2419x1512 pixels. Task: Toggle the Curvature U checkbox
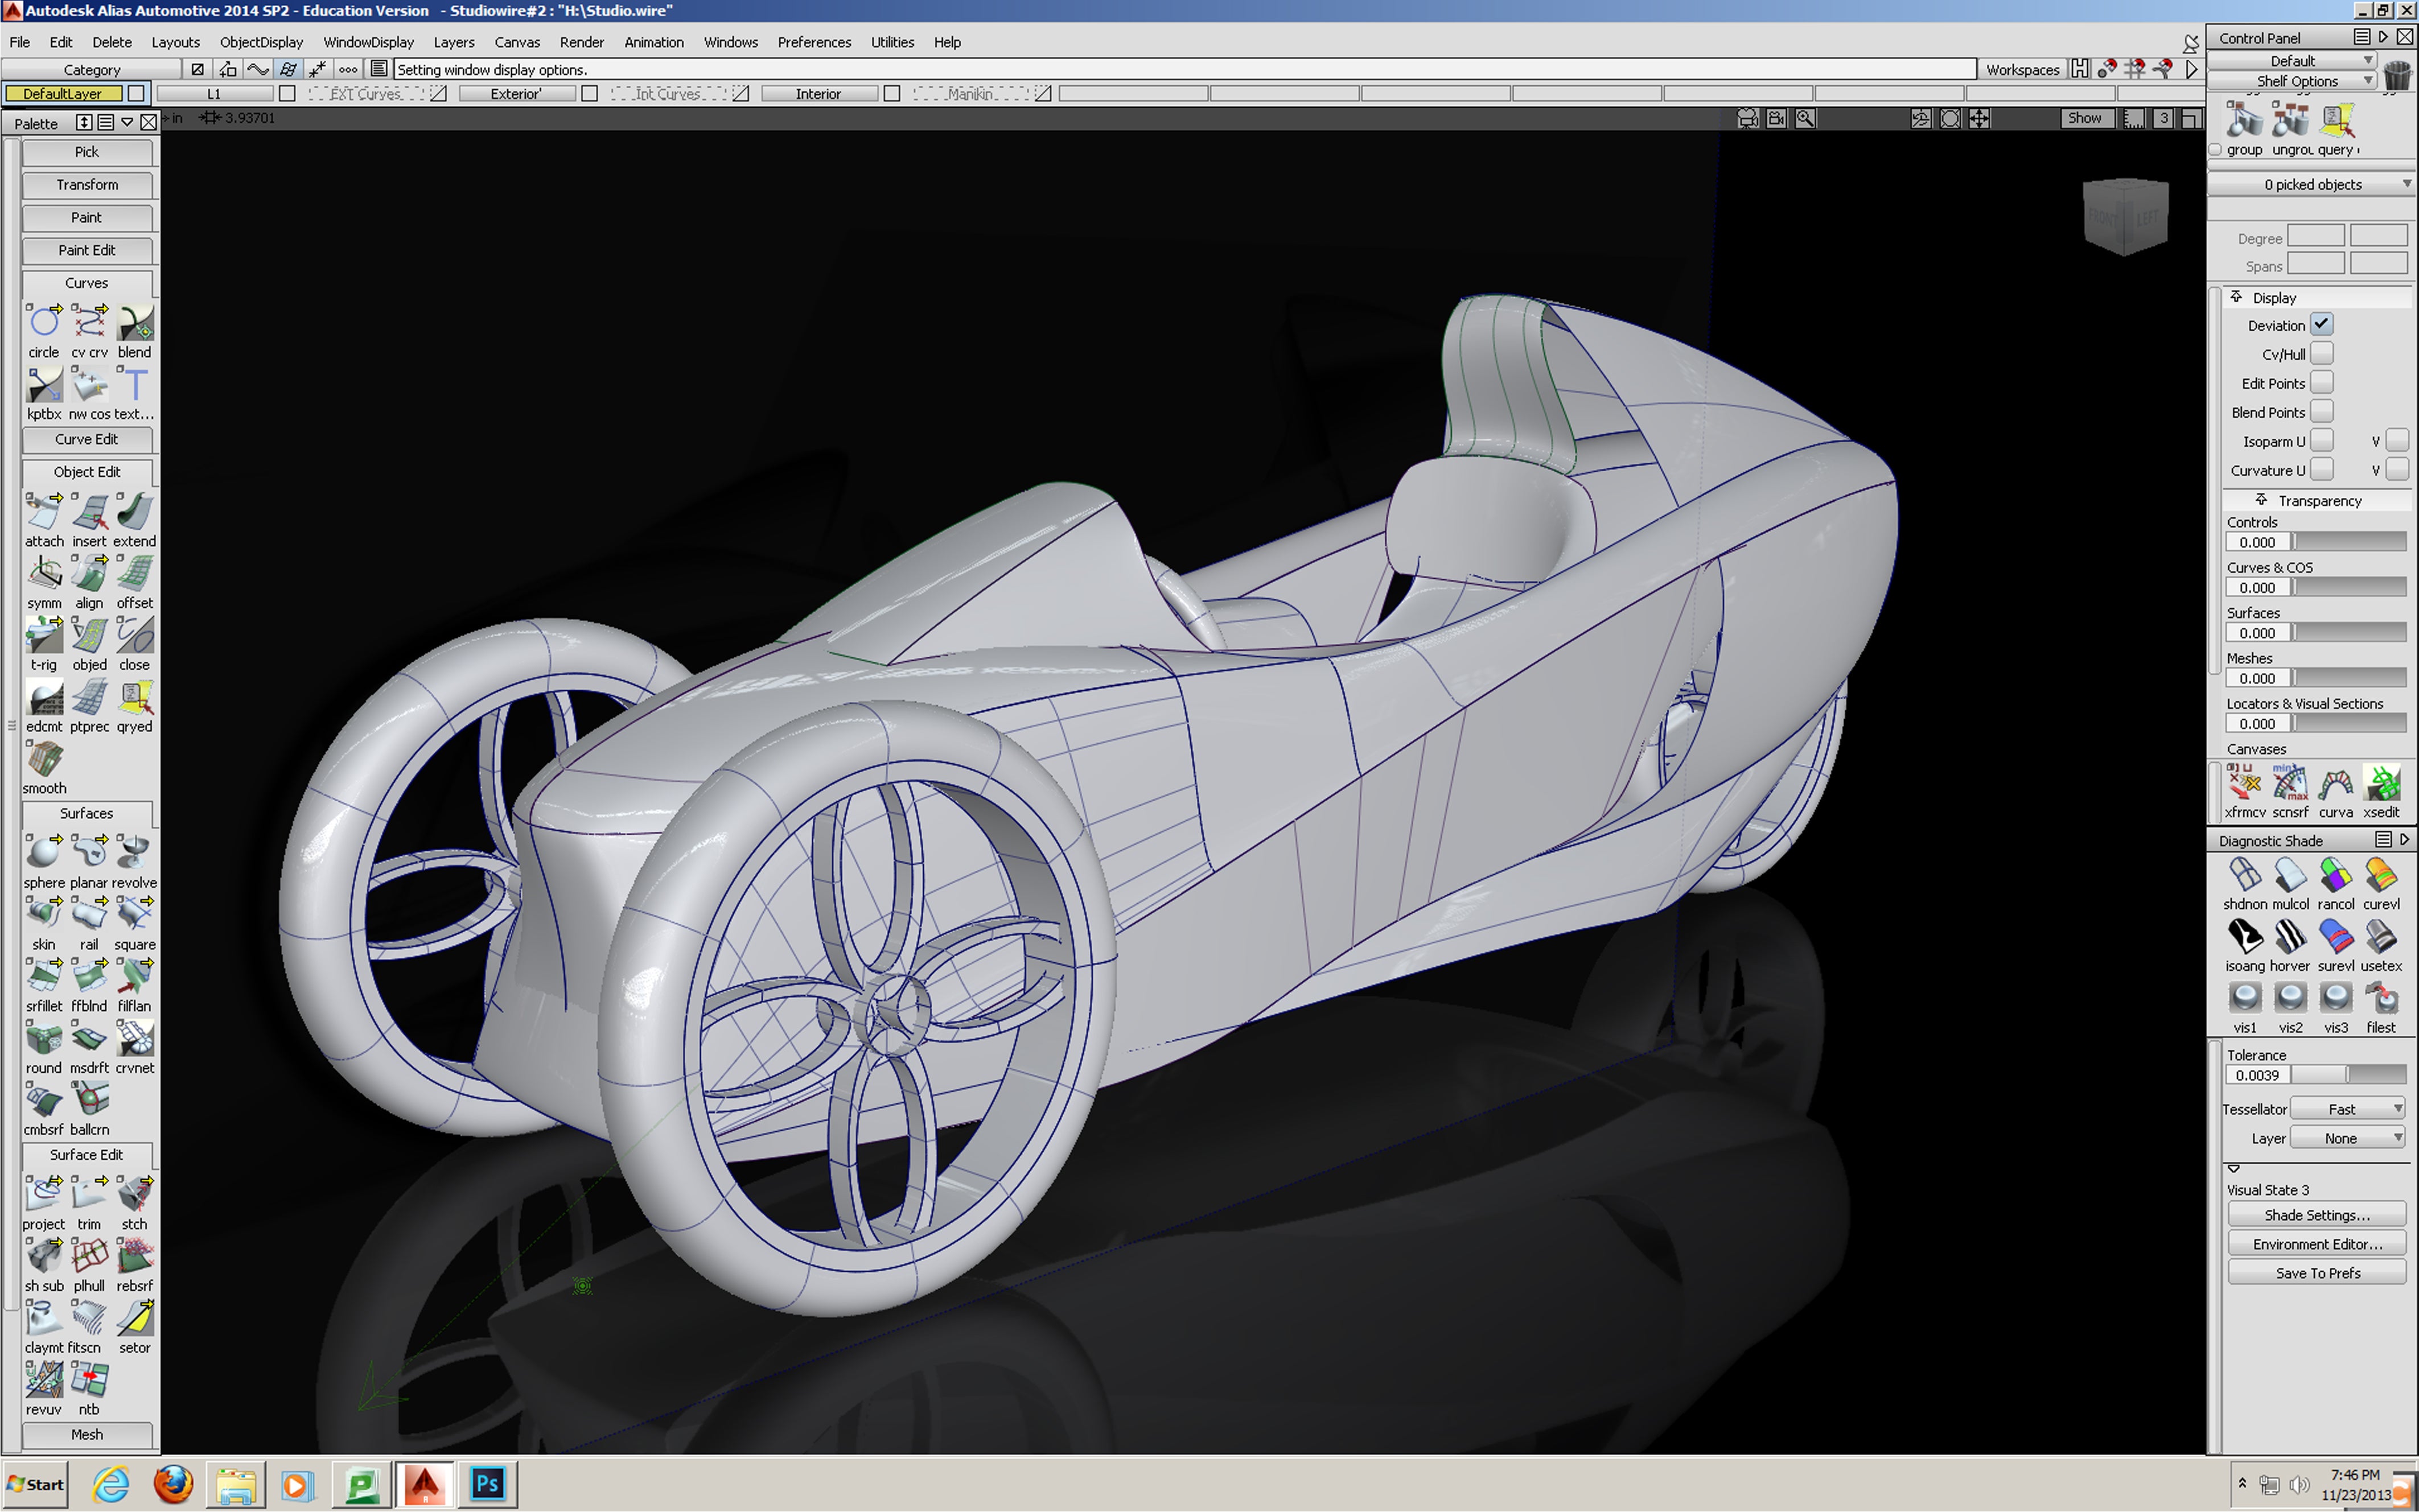click(x=2322, y=470)
